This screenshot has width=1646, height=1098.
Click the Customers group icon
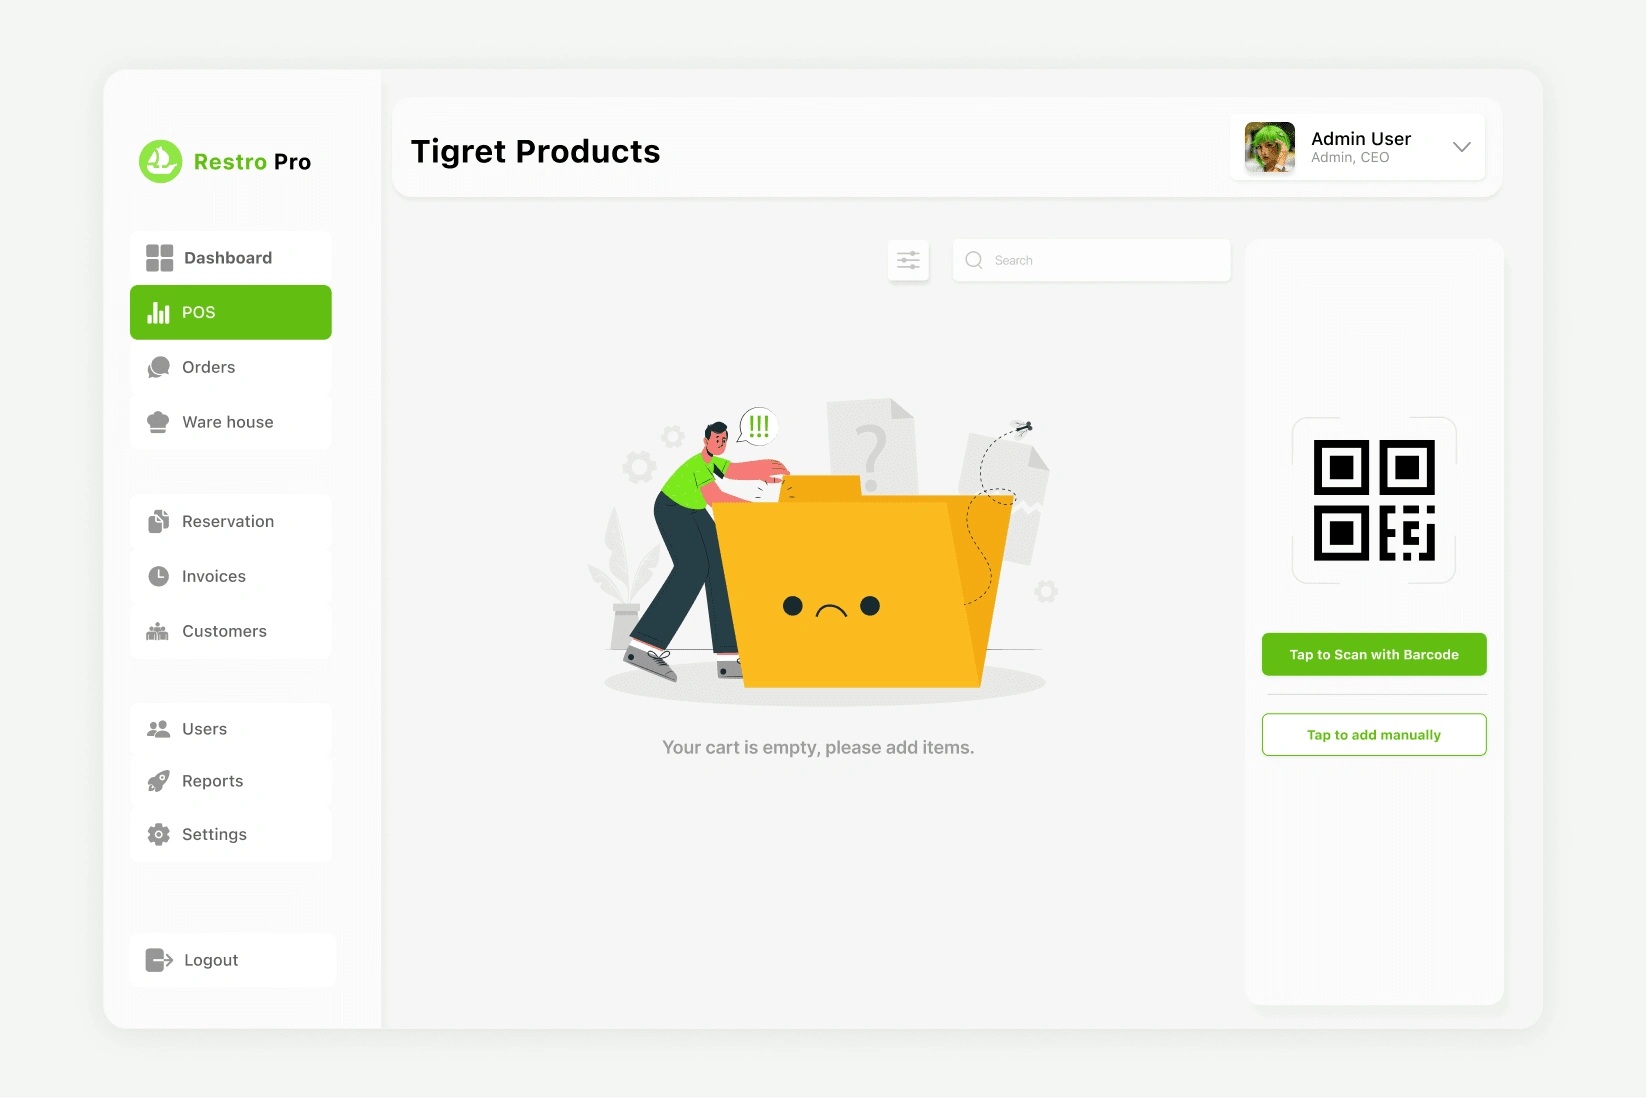click(158, 631)
